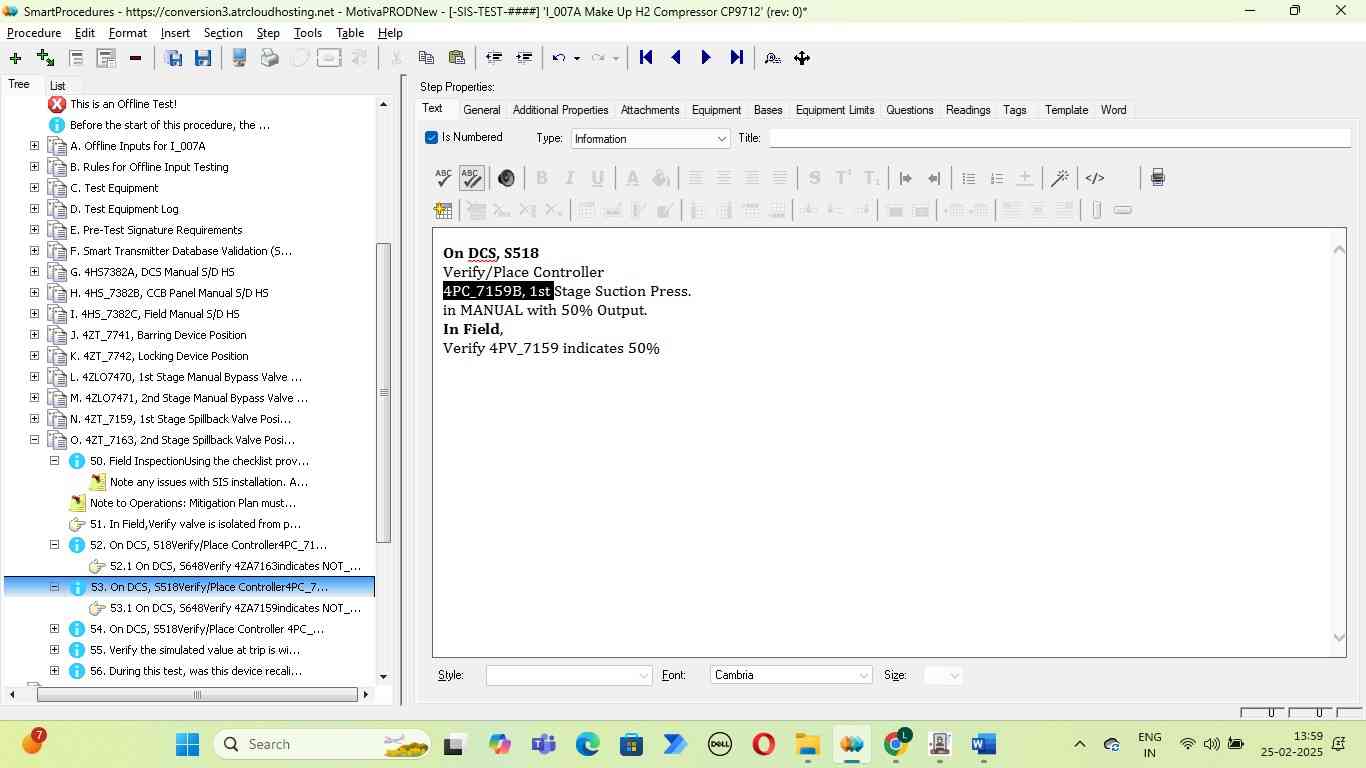
Task: Open the Windows Start menu
Action: coord(188,745)
